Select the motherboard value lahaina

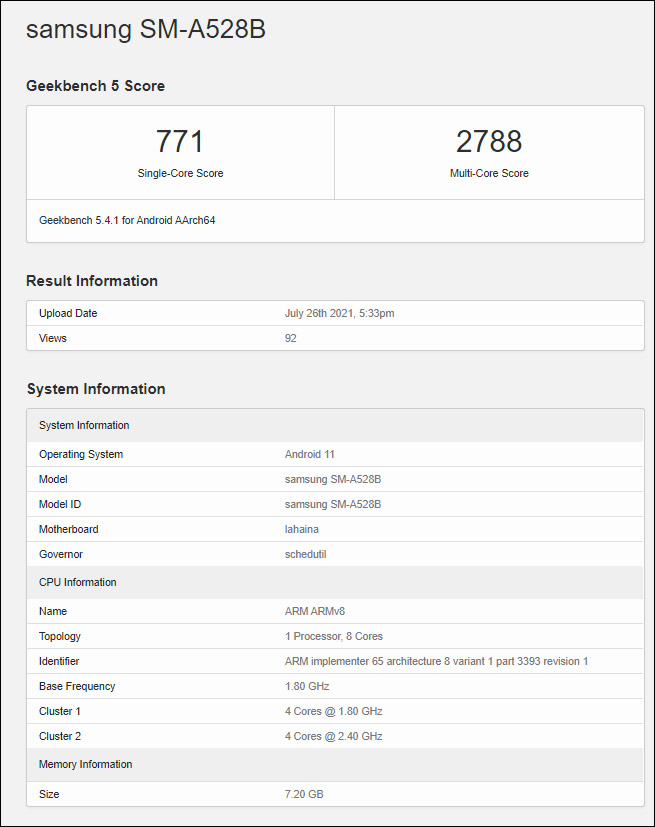pos(302,529)
